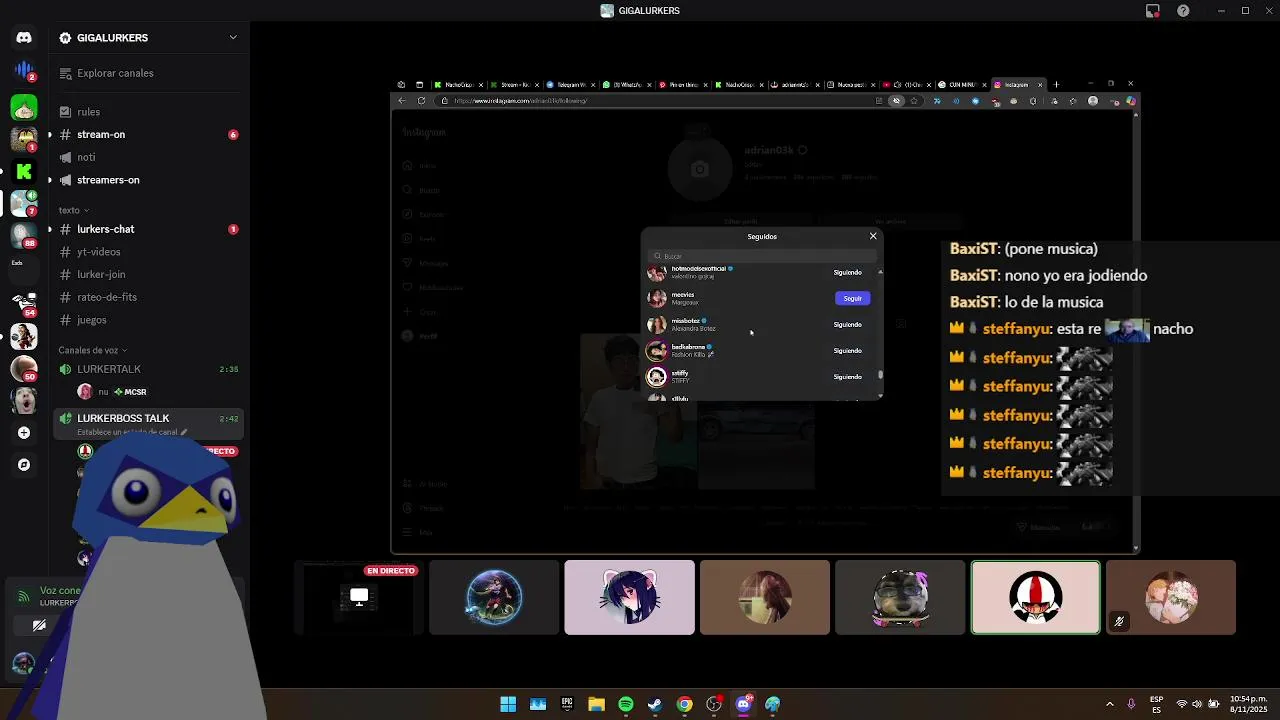
Task: Open new browser tab plus button
Action: (x=1056, y=85)
